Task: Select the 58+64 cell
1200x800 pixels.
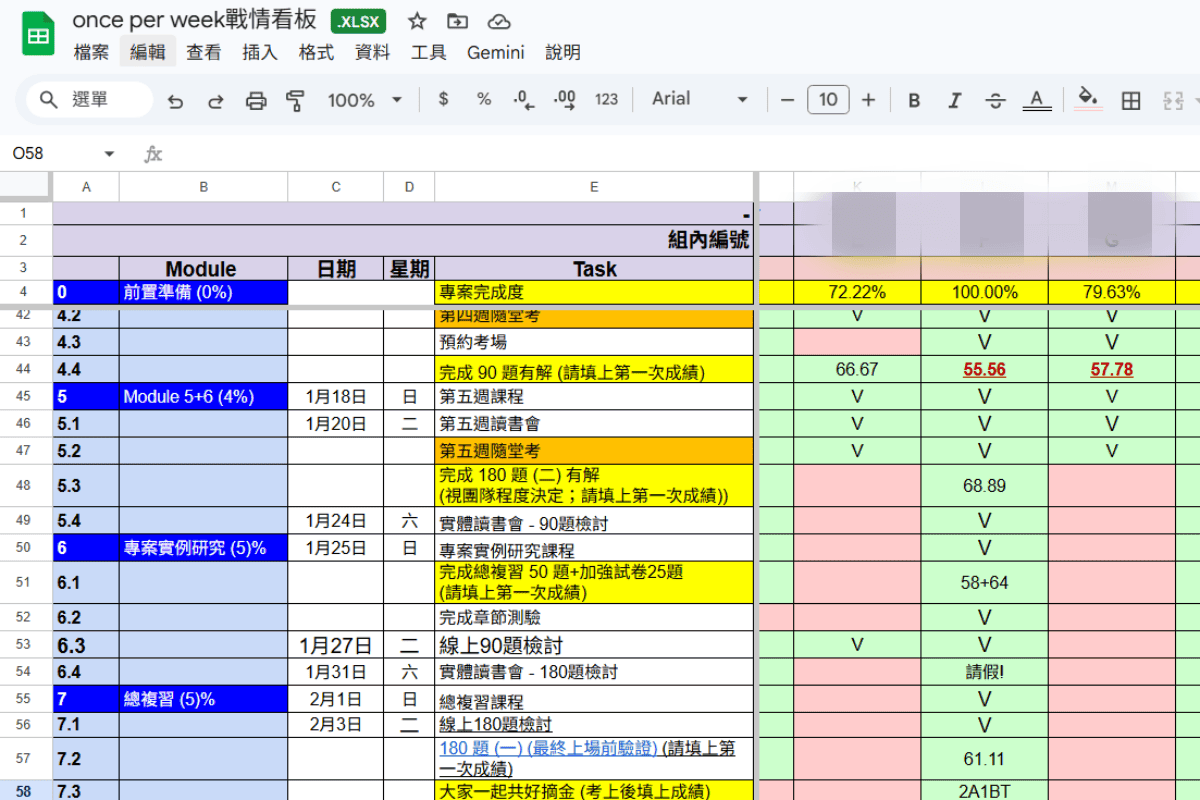Action: pos(984,582)
